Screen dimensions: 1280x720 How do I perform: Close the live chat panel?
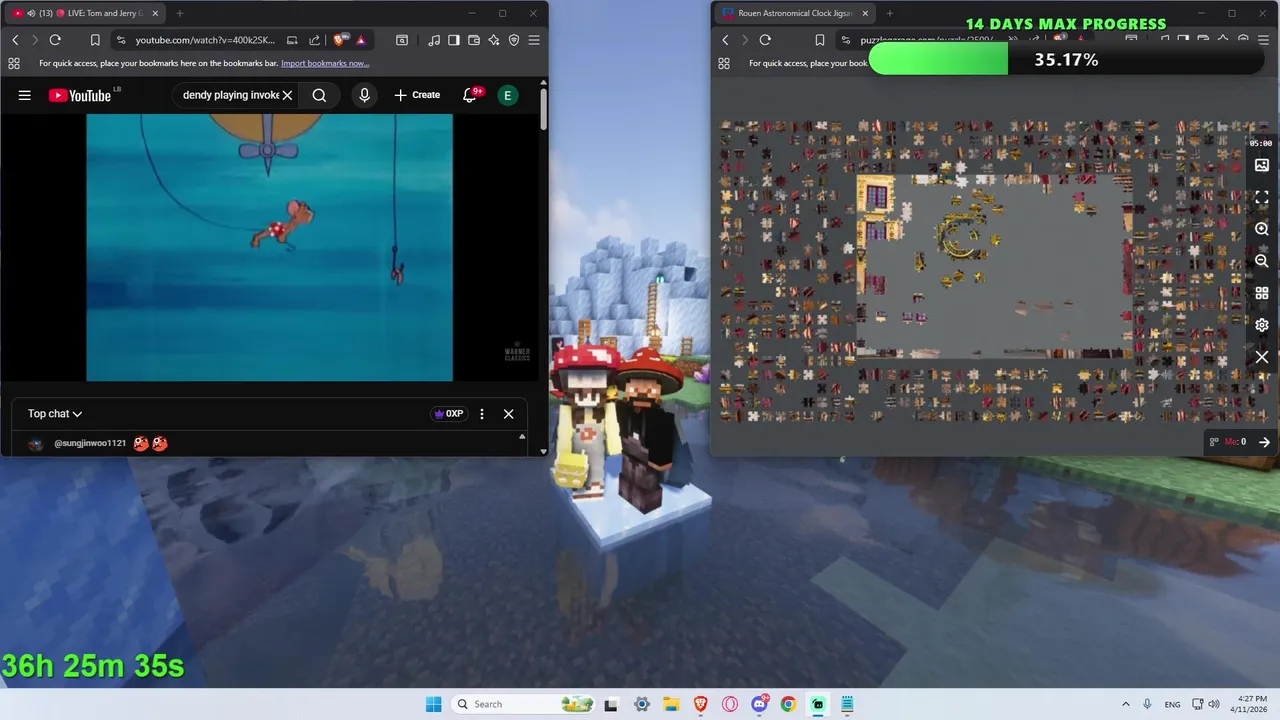pyautogui.click(x=508, y=414)
